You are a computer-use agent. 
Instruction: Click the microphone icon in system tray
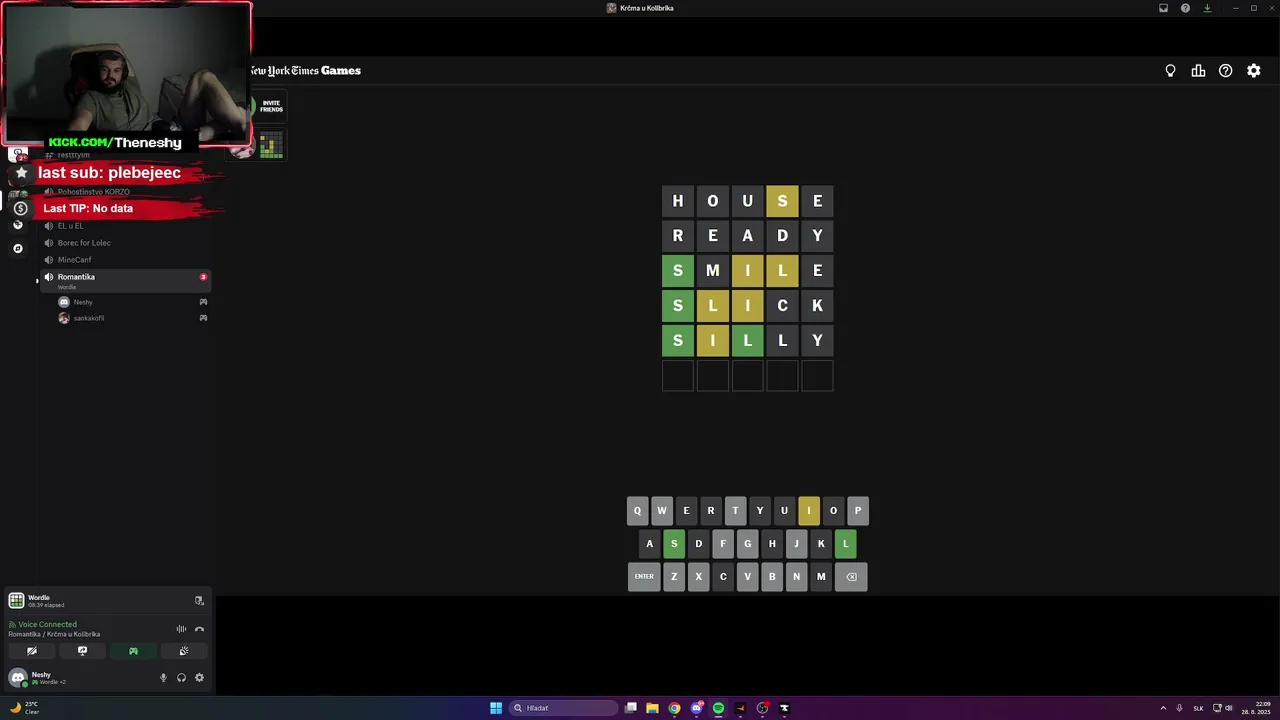pyautogui.click(x=1180, y=708)
